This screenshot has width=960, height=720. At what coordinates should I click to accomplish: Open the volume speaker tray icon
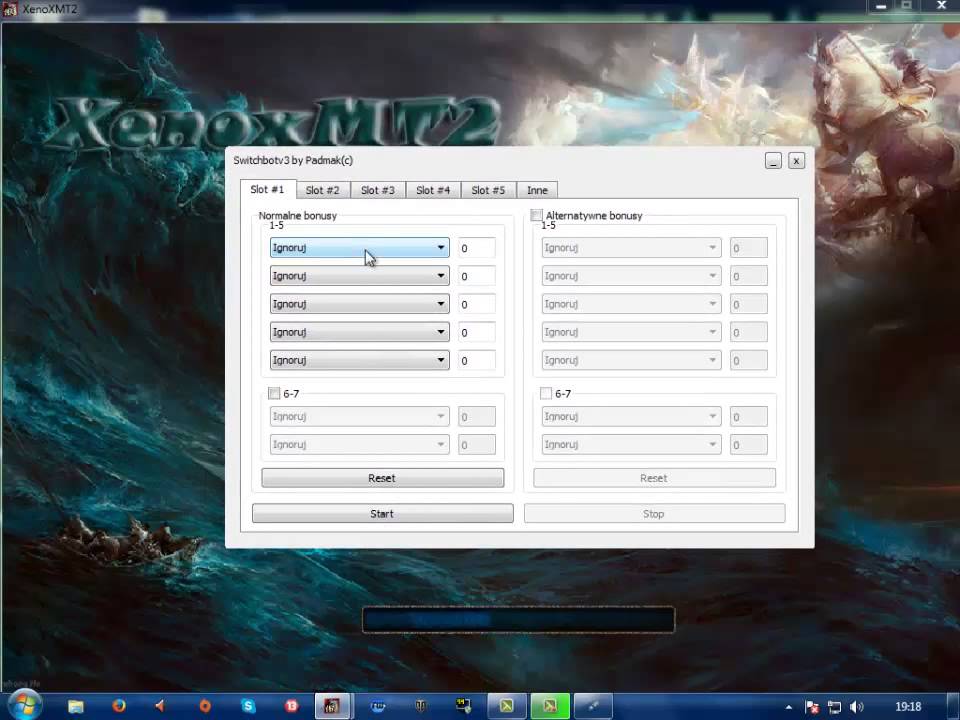point(857,707)
